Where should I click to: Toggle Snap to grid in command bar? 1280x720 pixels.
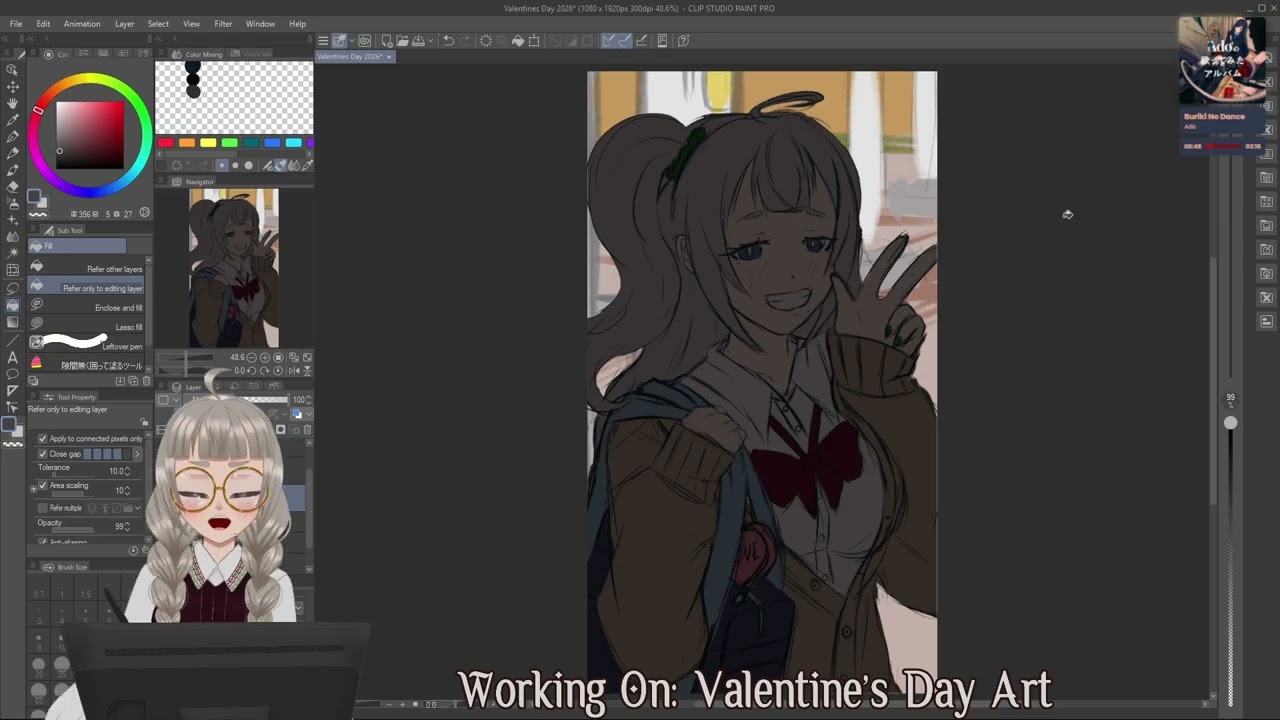click(641, 40)
